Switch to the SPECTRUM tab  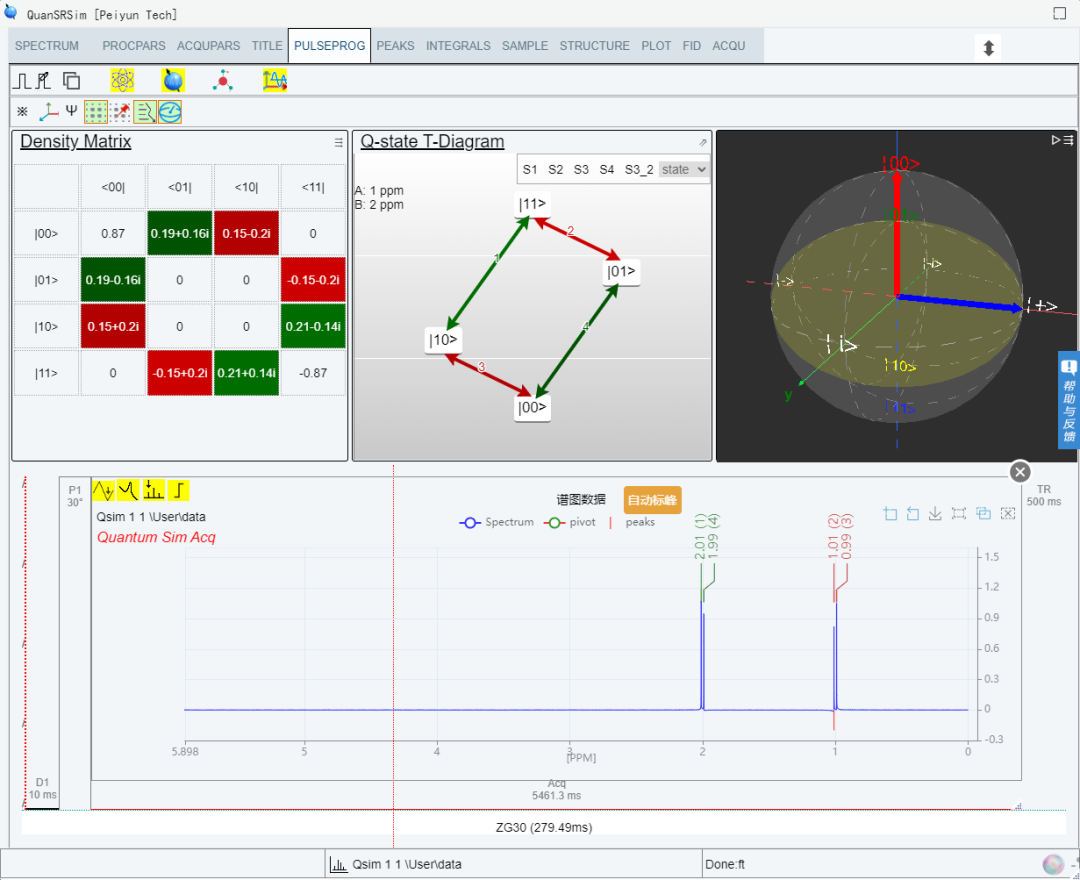click(47, 46)
